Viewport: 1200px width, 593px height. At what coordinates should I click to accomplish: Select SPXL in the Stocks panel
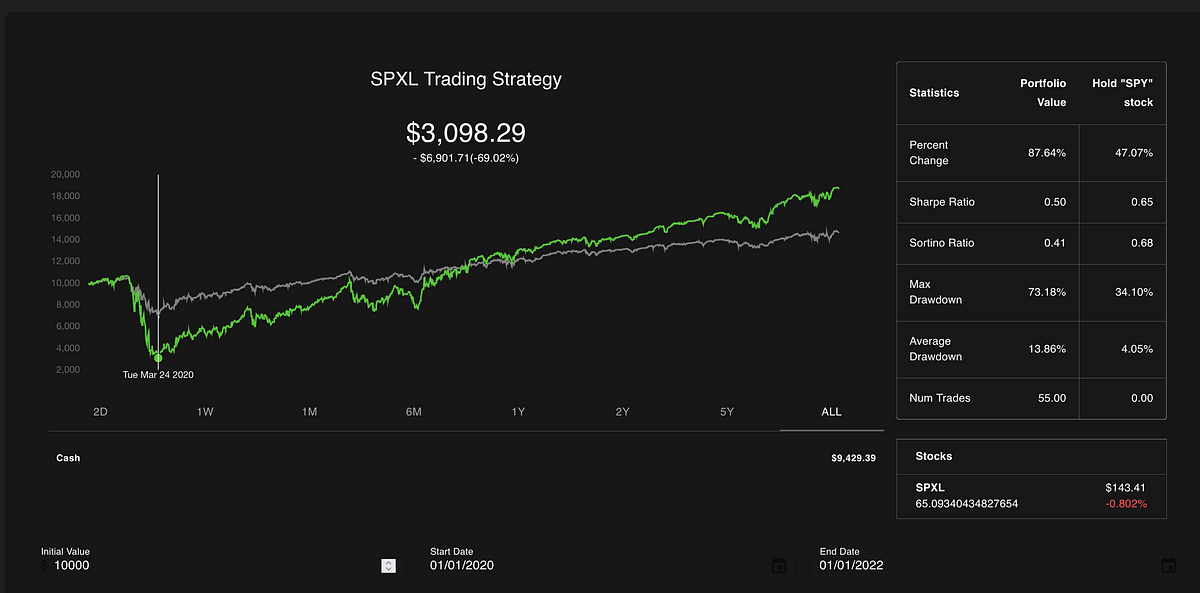tap(1030, 494)
